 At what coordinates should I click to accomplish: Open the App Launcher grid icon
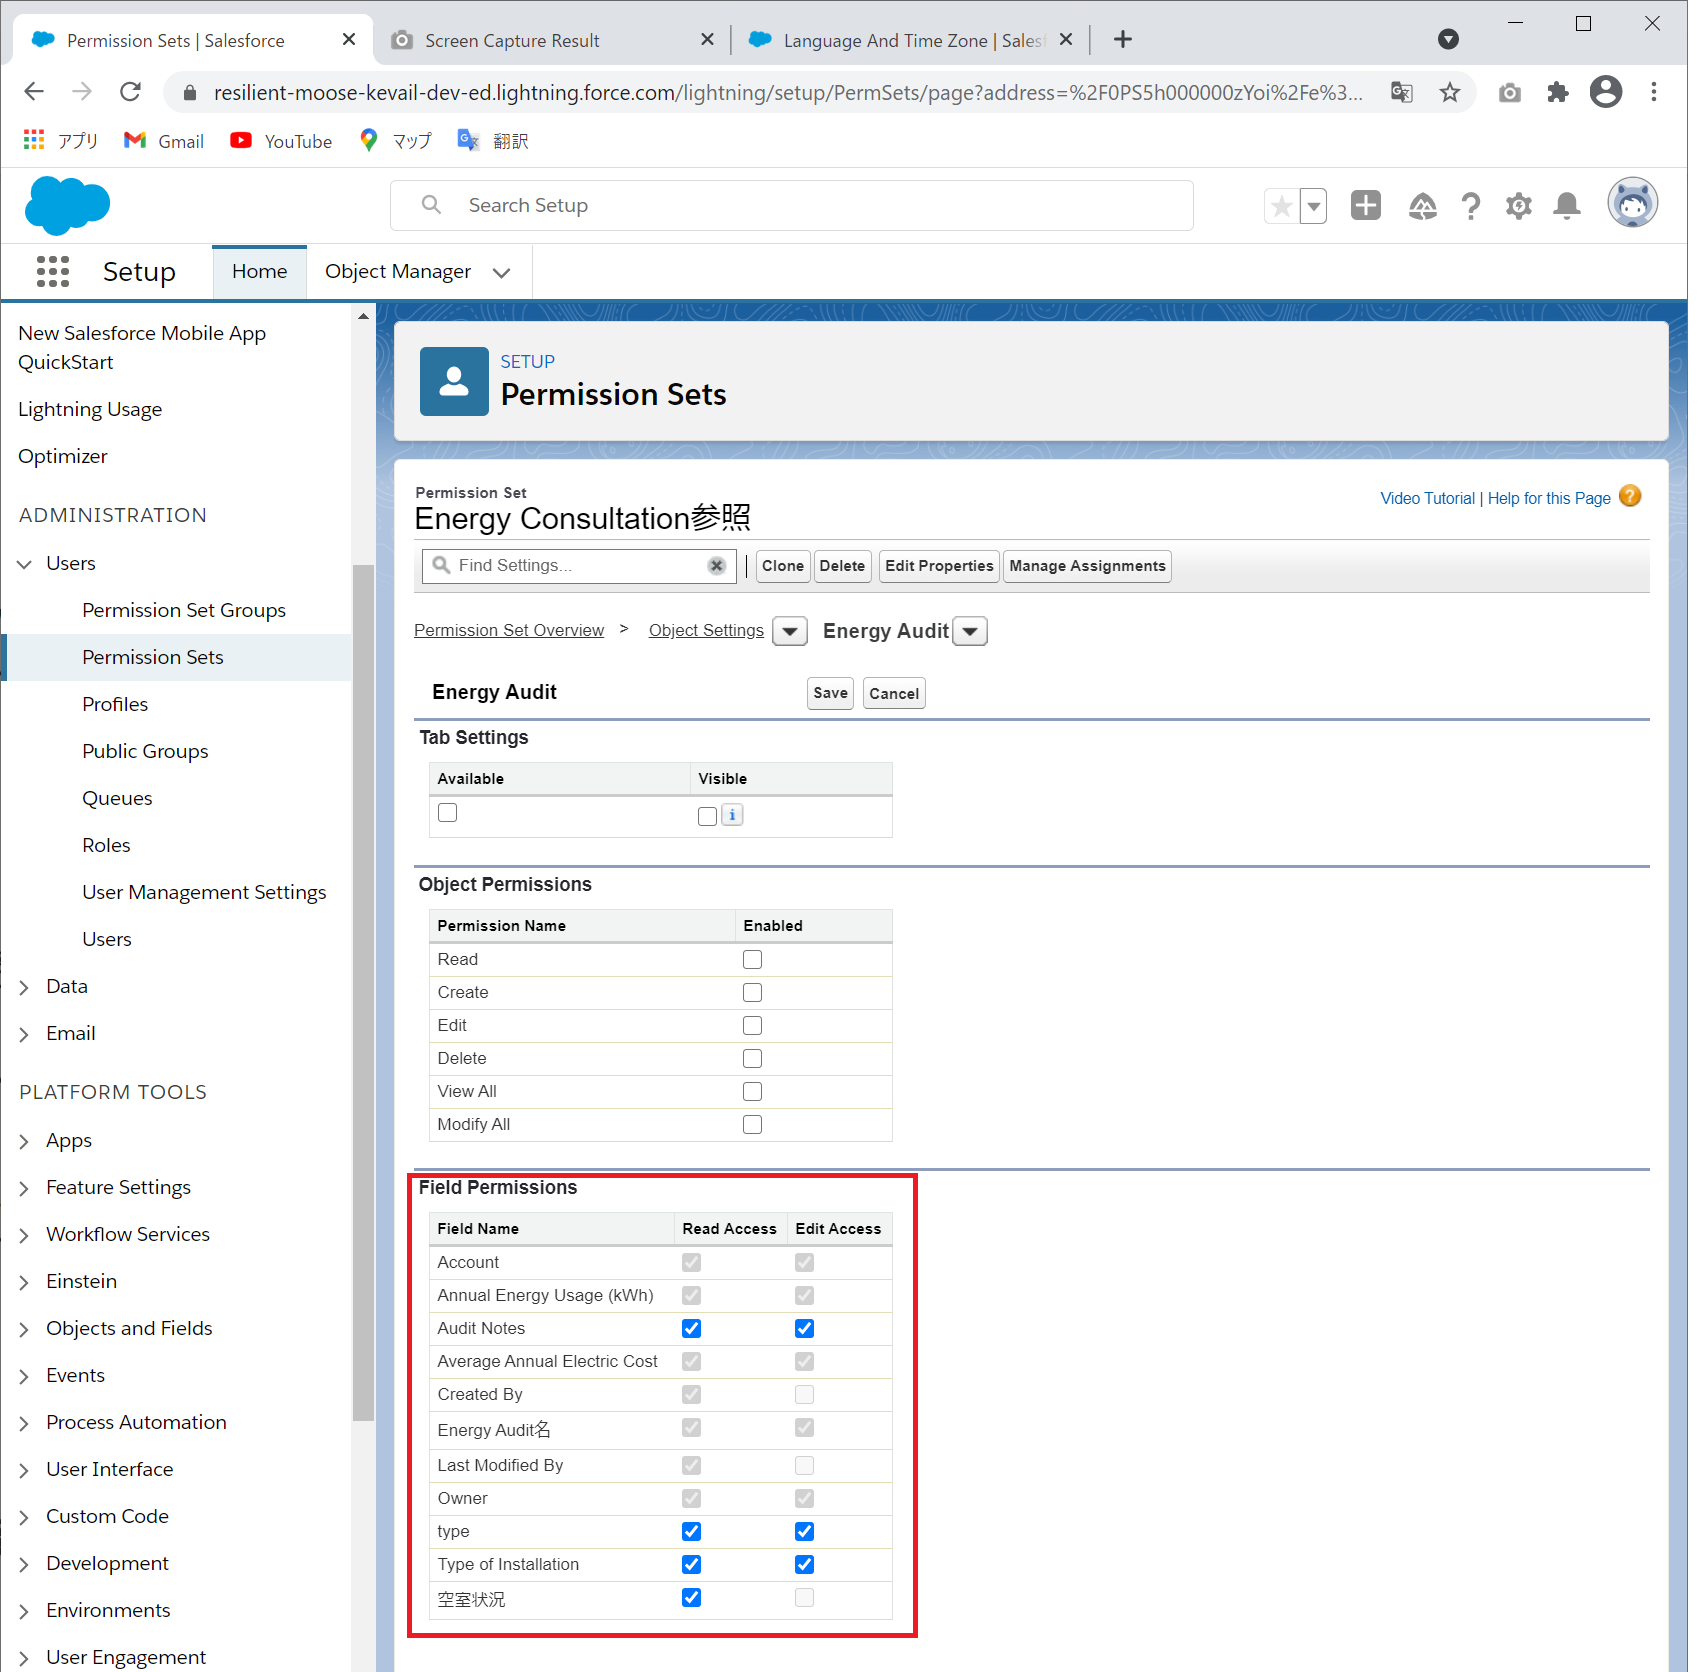tap(53, 271)
